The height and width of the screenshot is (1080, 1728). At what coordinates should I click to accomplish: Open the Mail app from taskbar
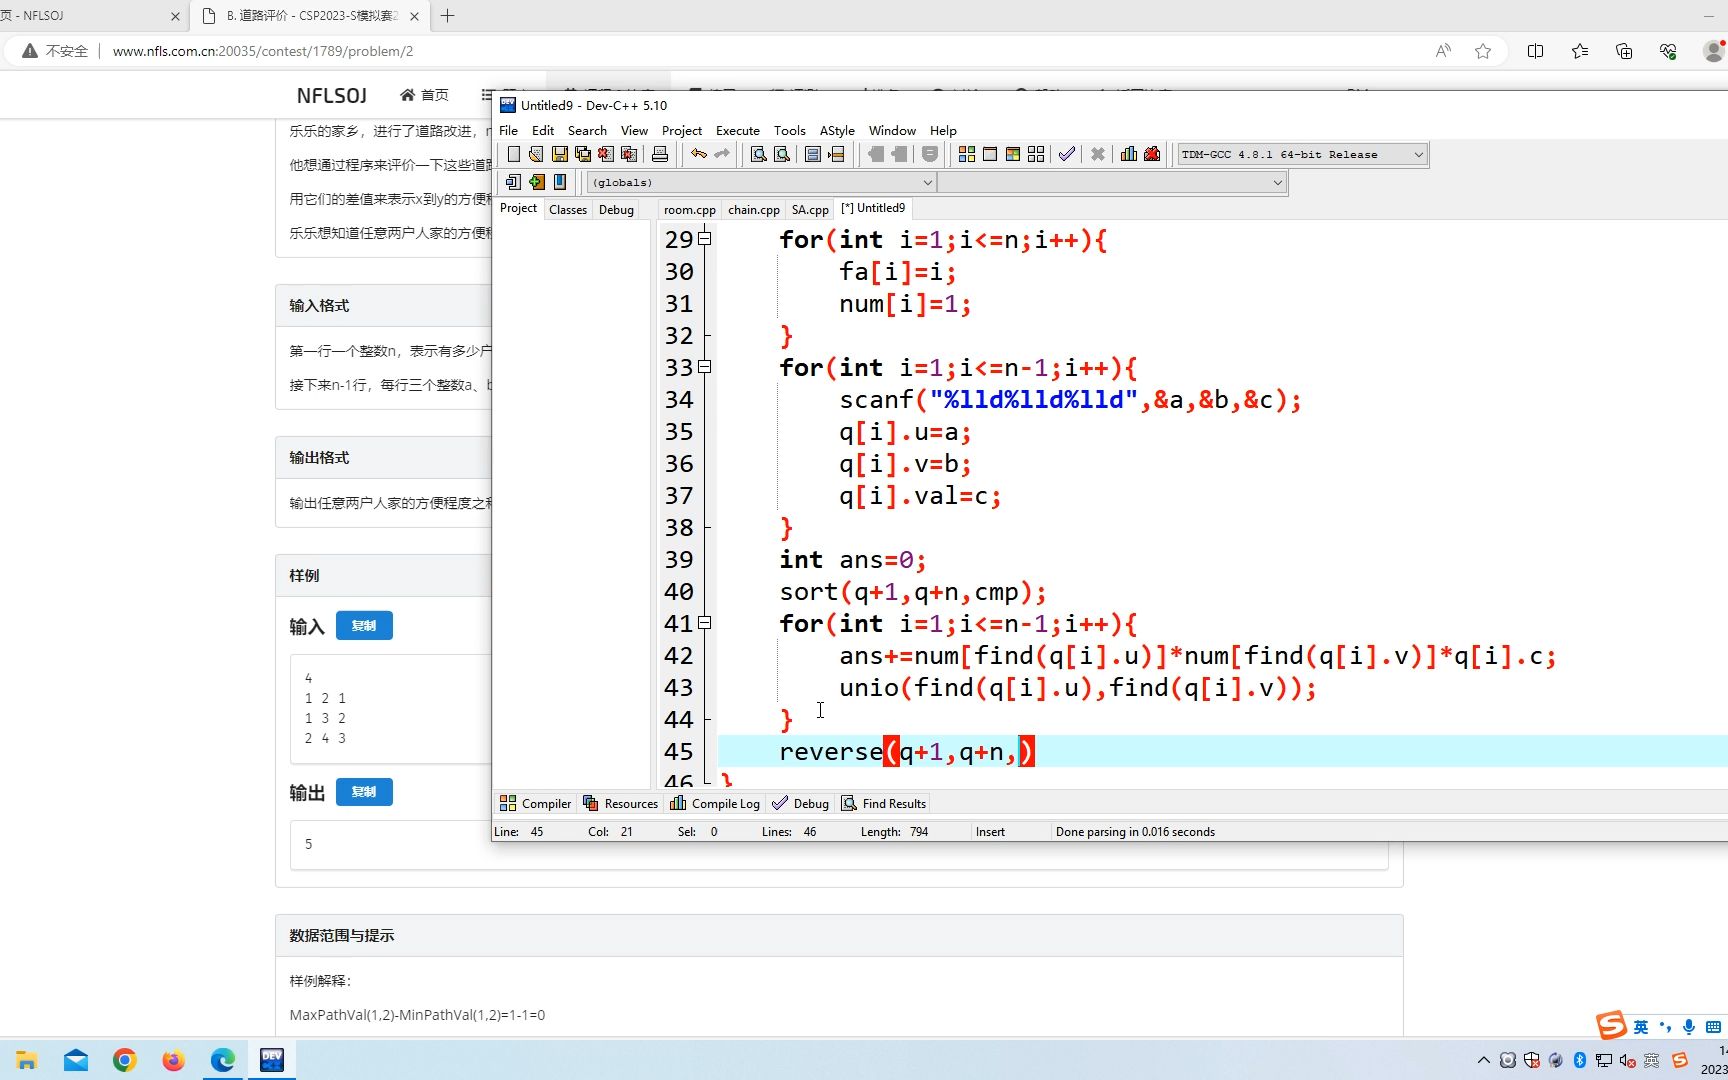coord(76,1060)
